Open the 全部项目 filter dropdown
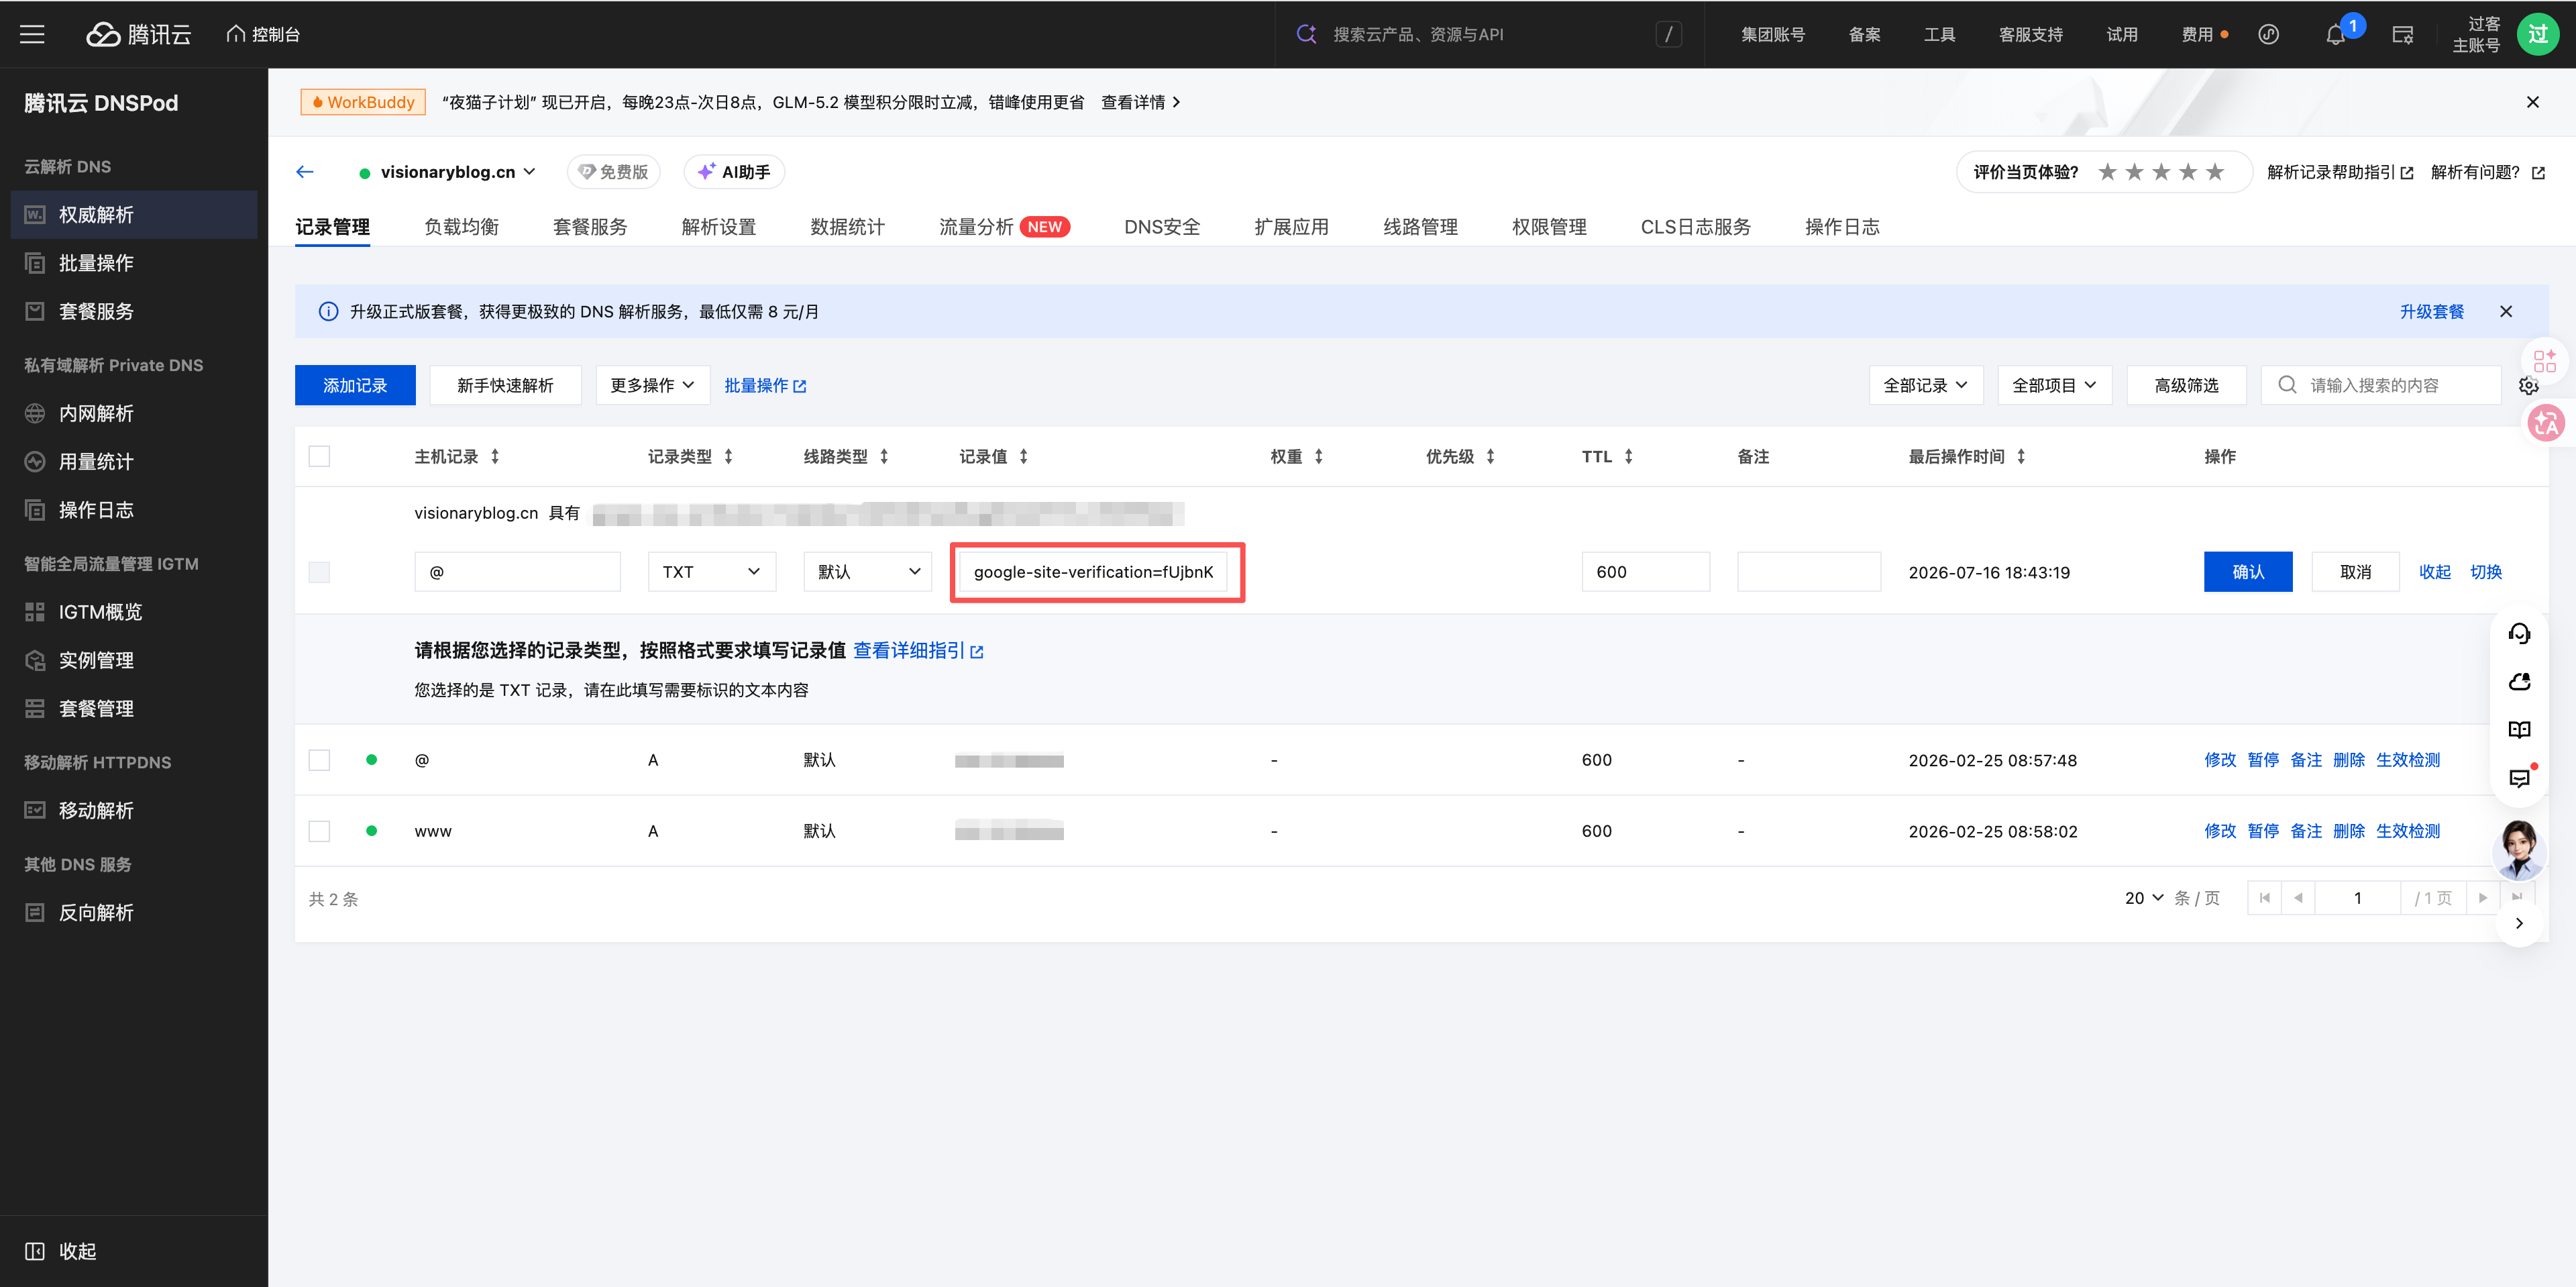This screenshot has height=1287, width=2576. click(2054, 385)
